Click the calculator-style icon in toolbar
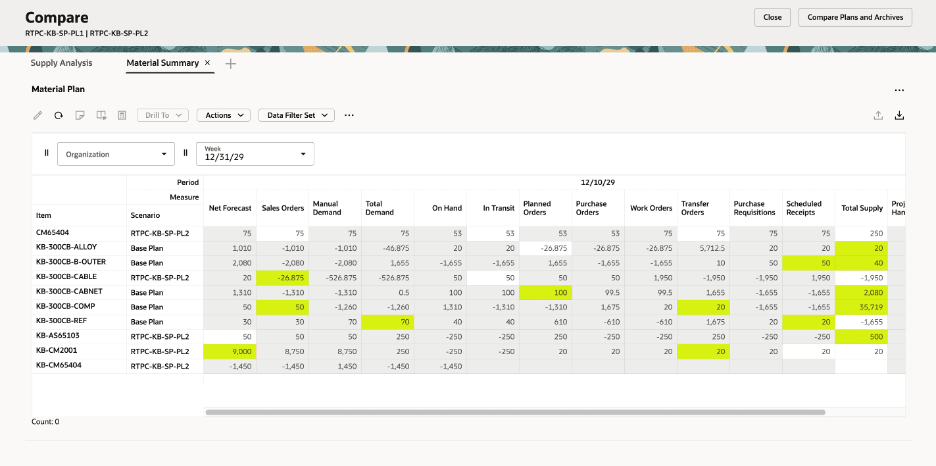 [122, 115]
